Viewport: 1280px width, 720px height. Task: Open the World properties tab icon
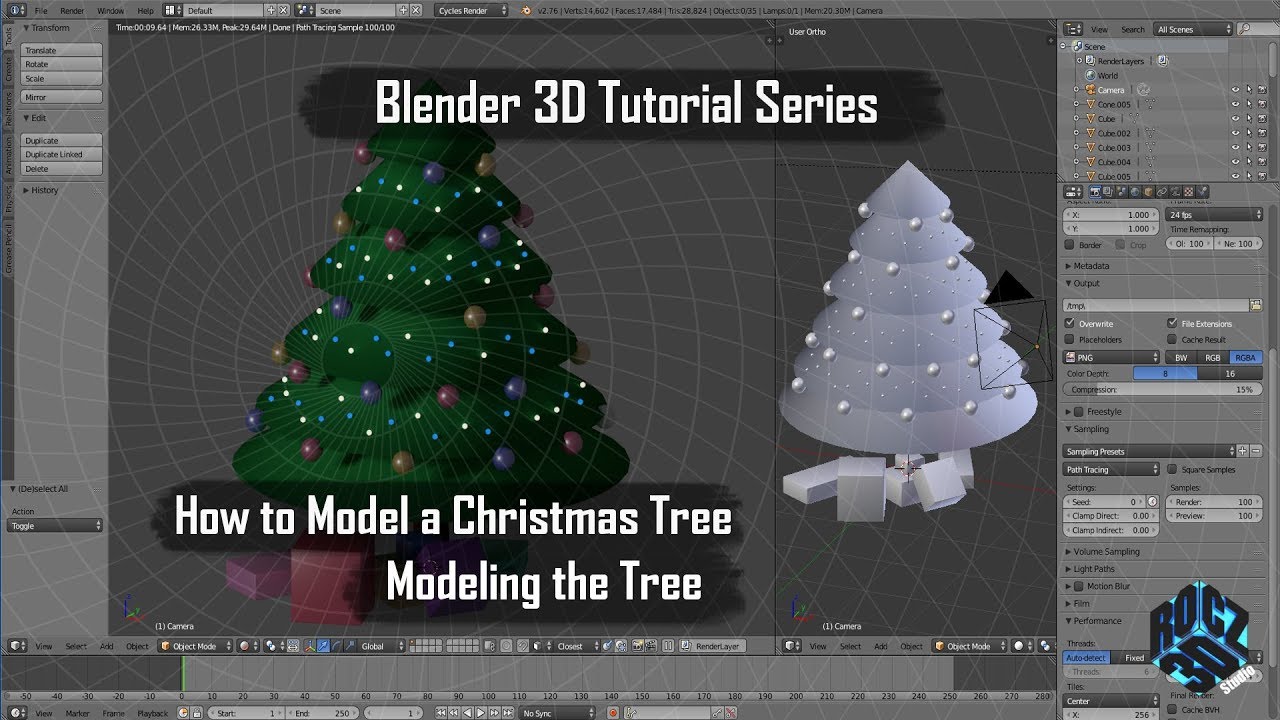1135,191
